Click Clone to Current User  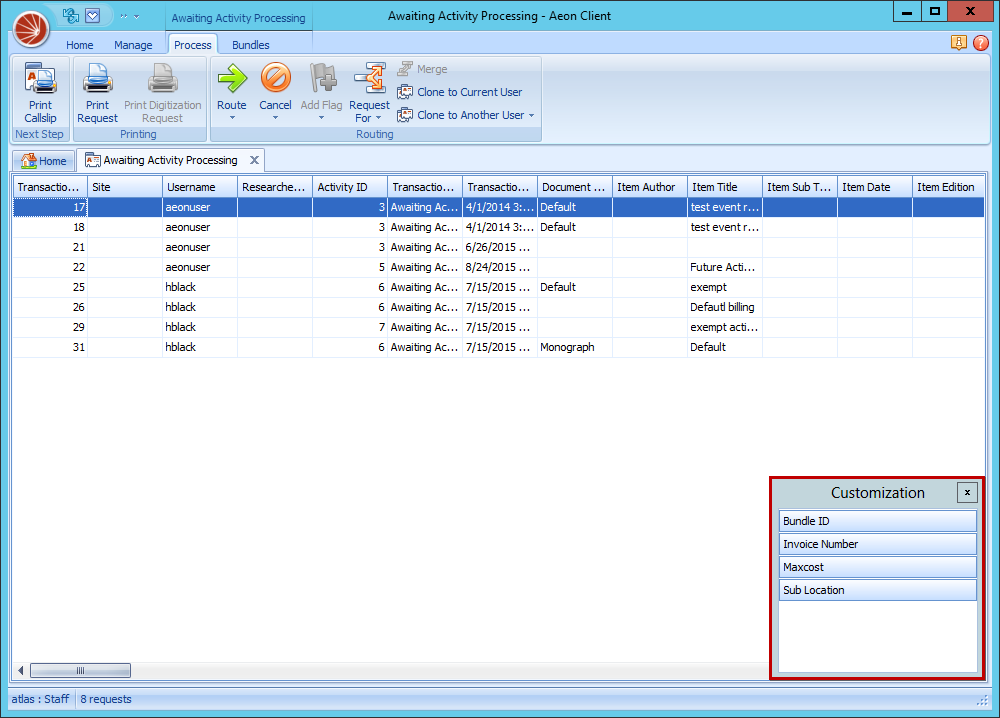[468, 92]
